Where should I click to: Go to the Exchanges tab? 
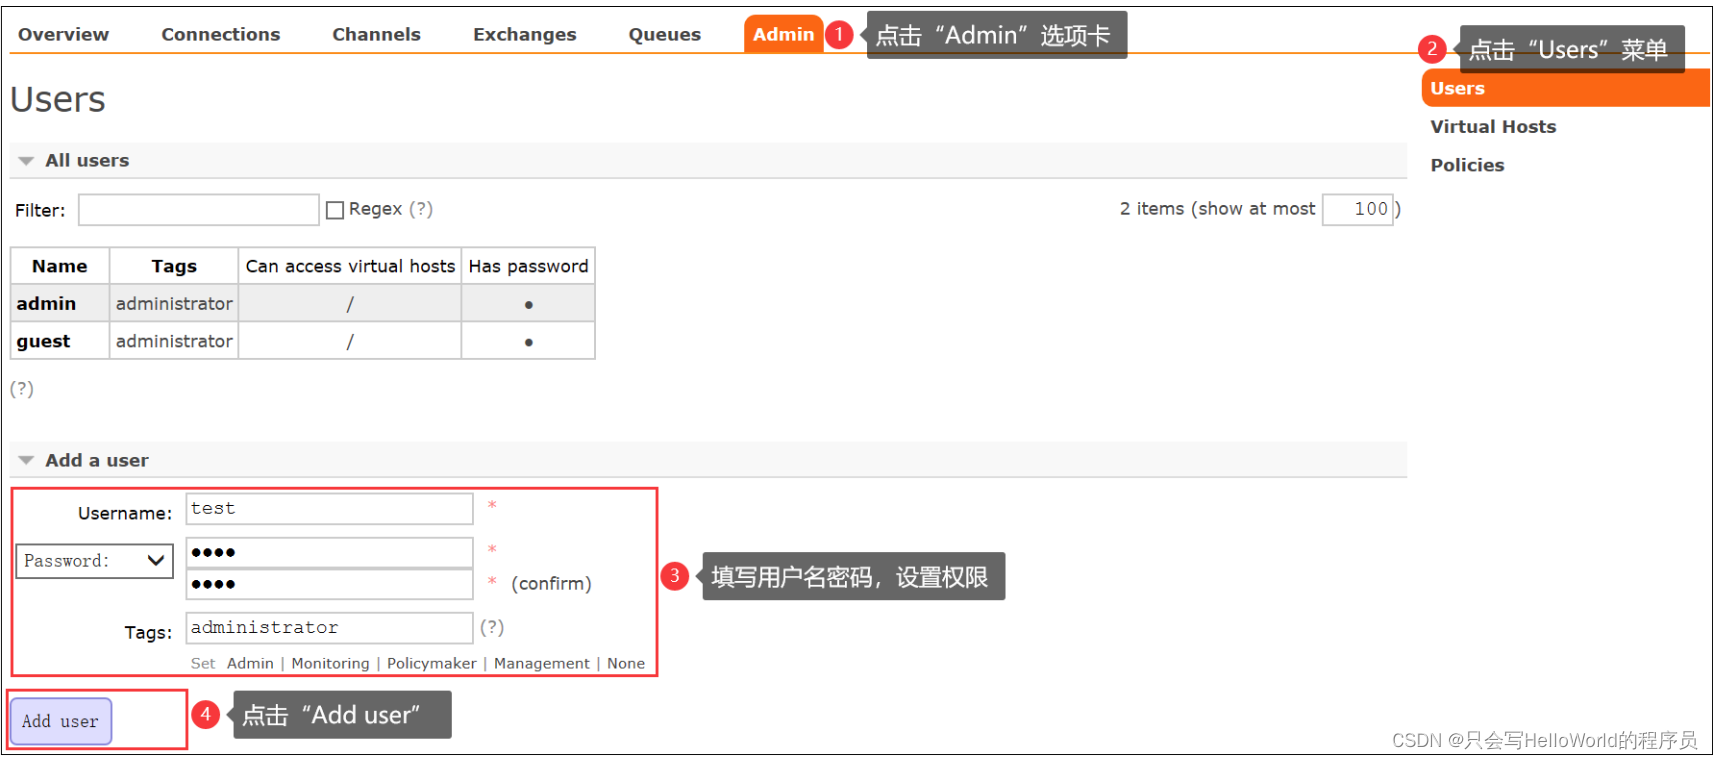(x=525, y=34)
